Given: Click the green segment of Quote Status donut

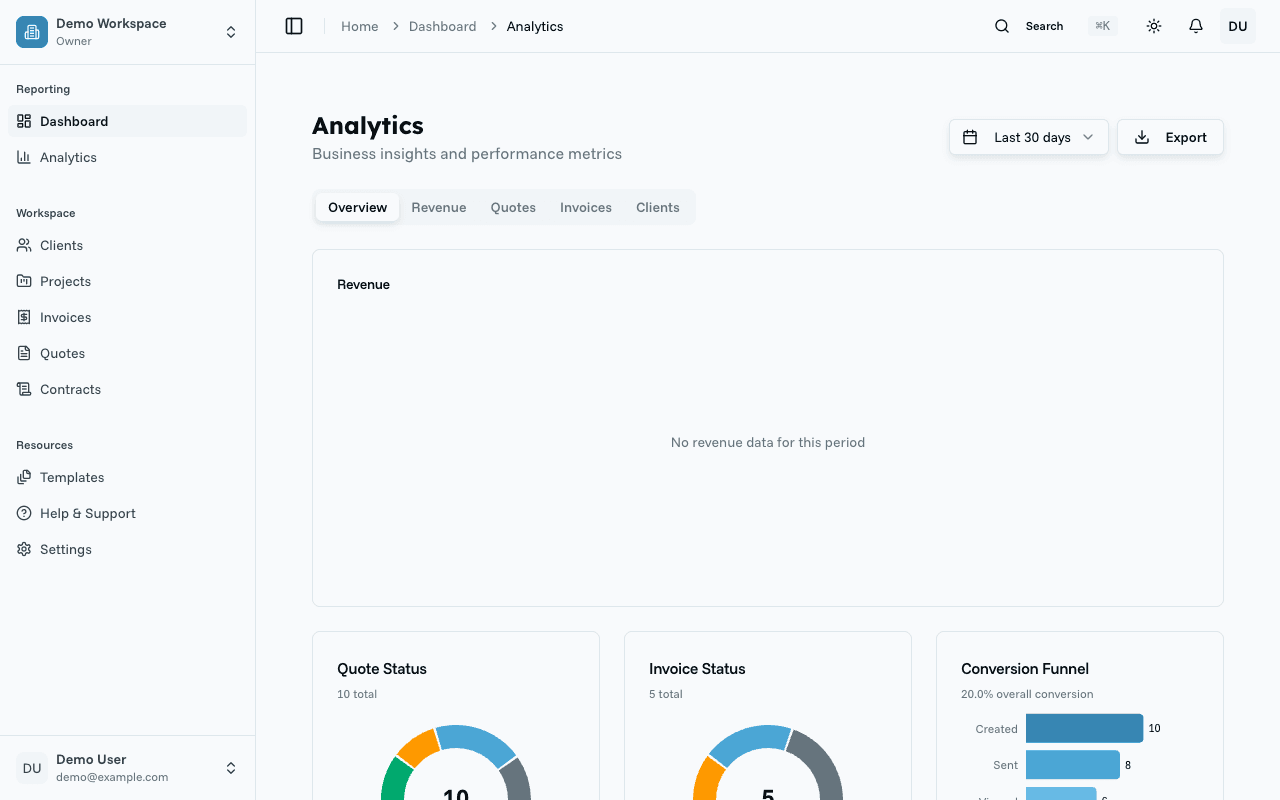Looking at the screenshot, I should point(396,780).
